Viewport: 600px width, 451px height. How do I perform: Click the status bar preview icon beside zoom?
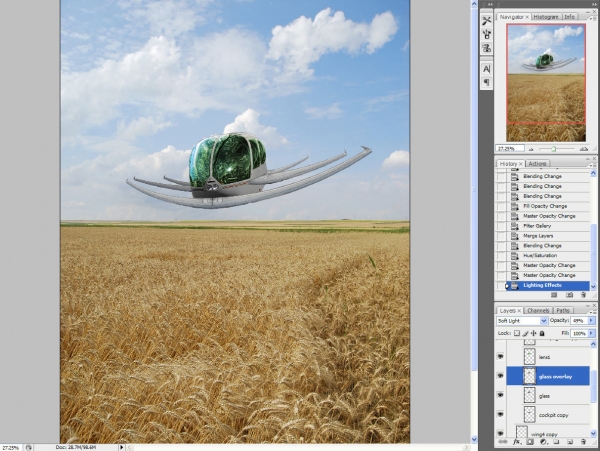click(x=29, y=447)
